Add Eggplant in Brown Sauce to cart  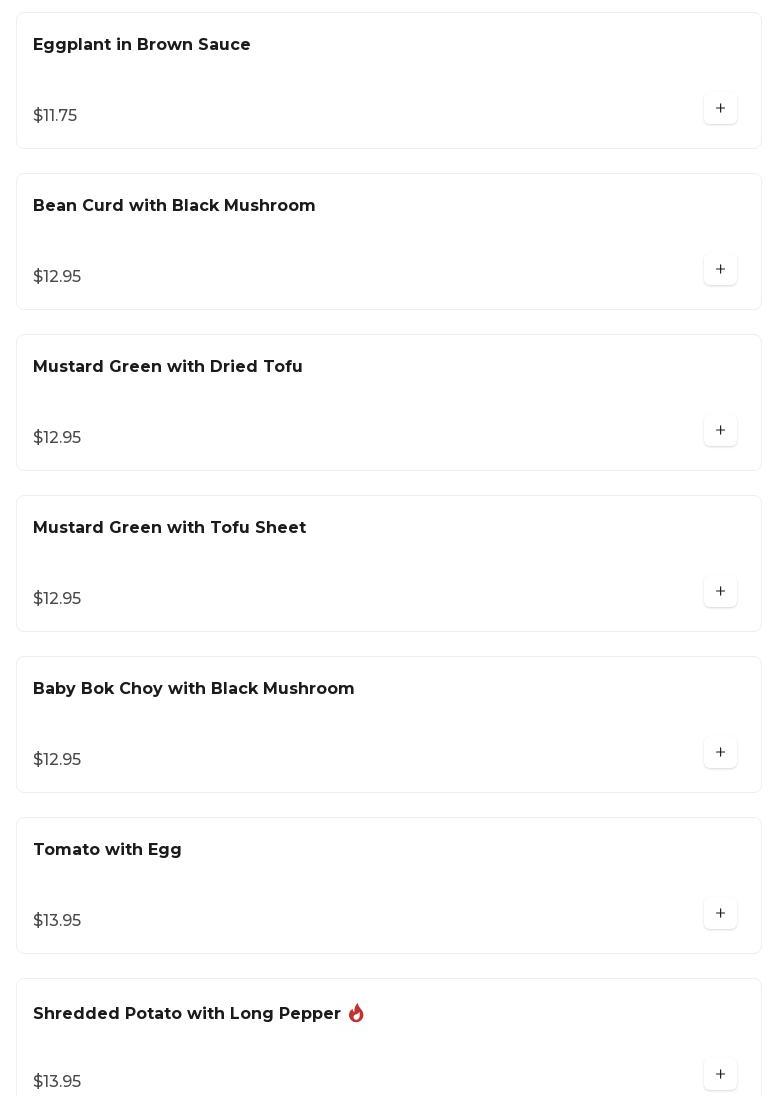[x=720, y=108]
